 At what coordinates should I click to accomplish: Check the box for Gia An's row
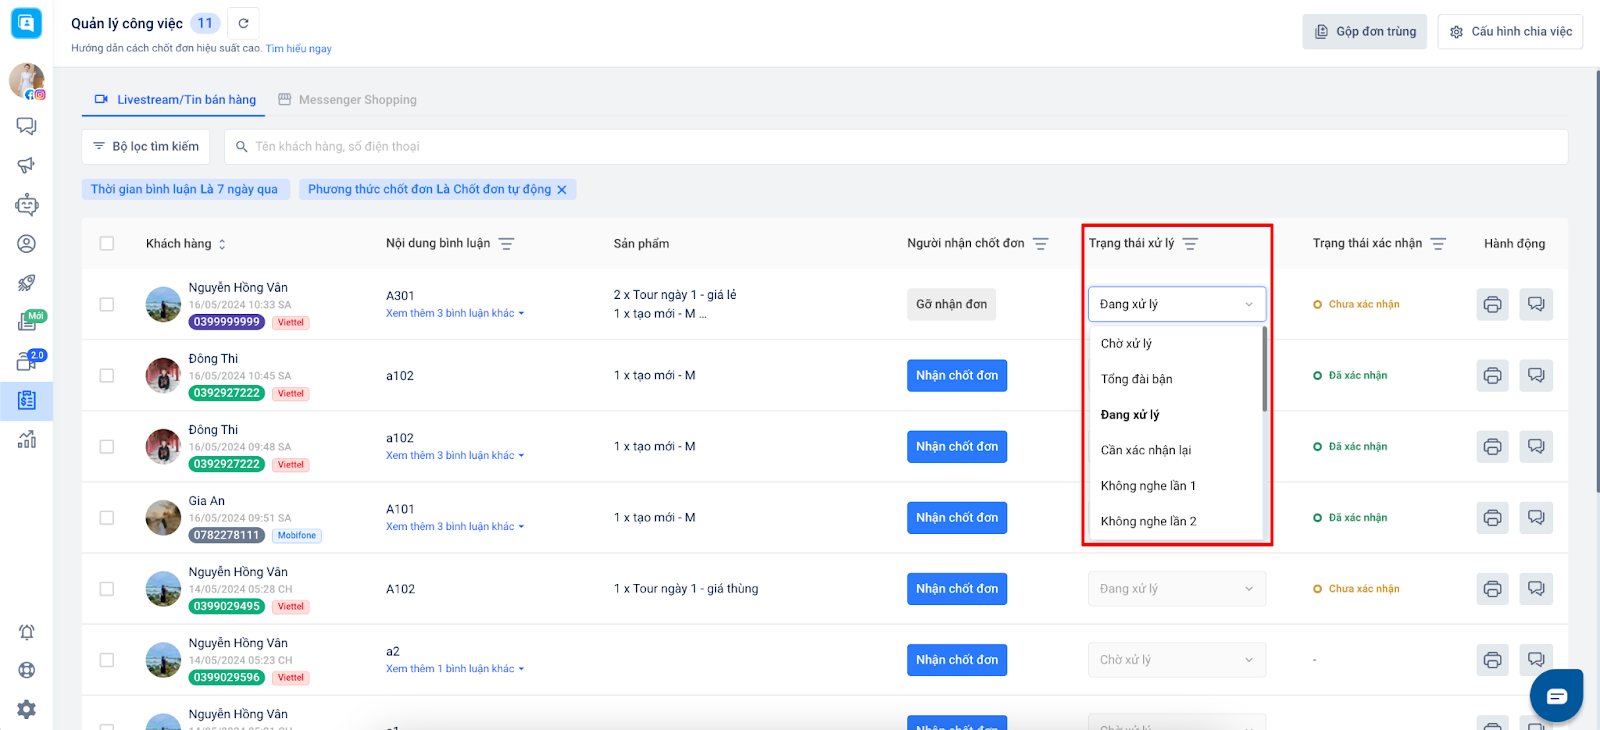click(107, 518)
